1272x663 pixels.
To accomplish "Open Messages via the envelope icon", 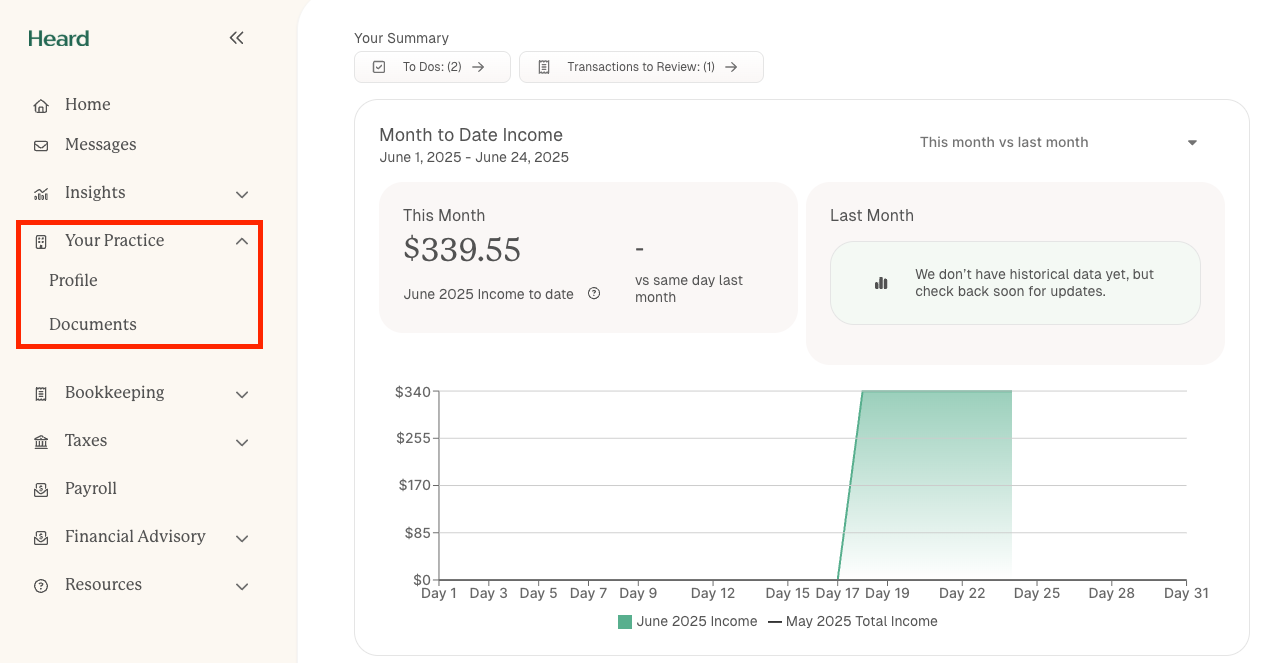I will [40, 144].
